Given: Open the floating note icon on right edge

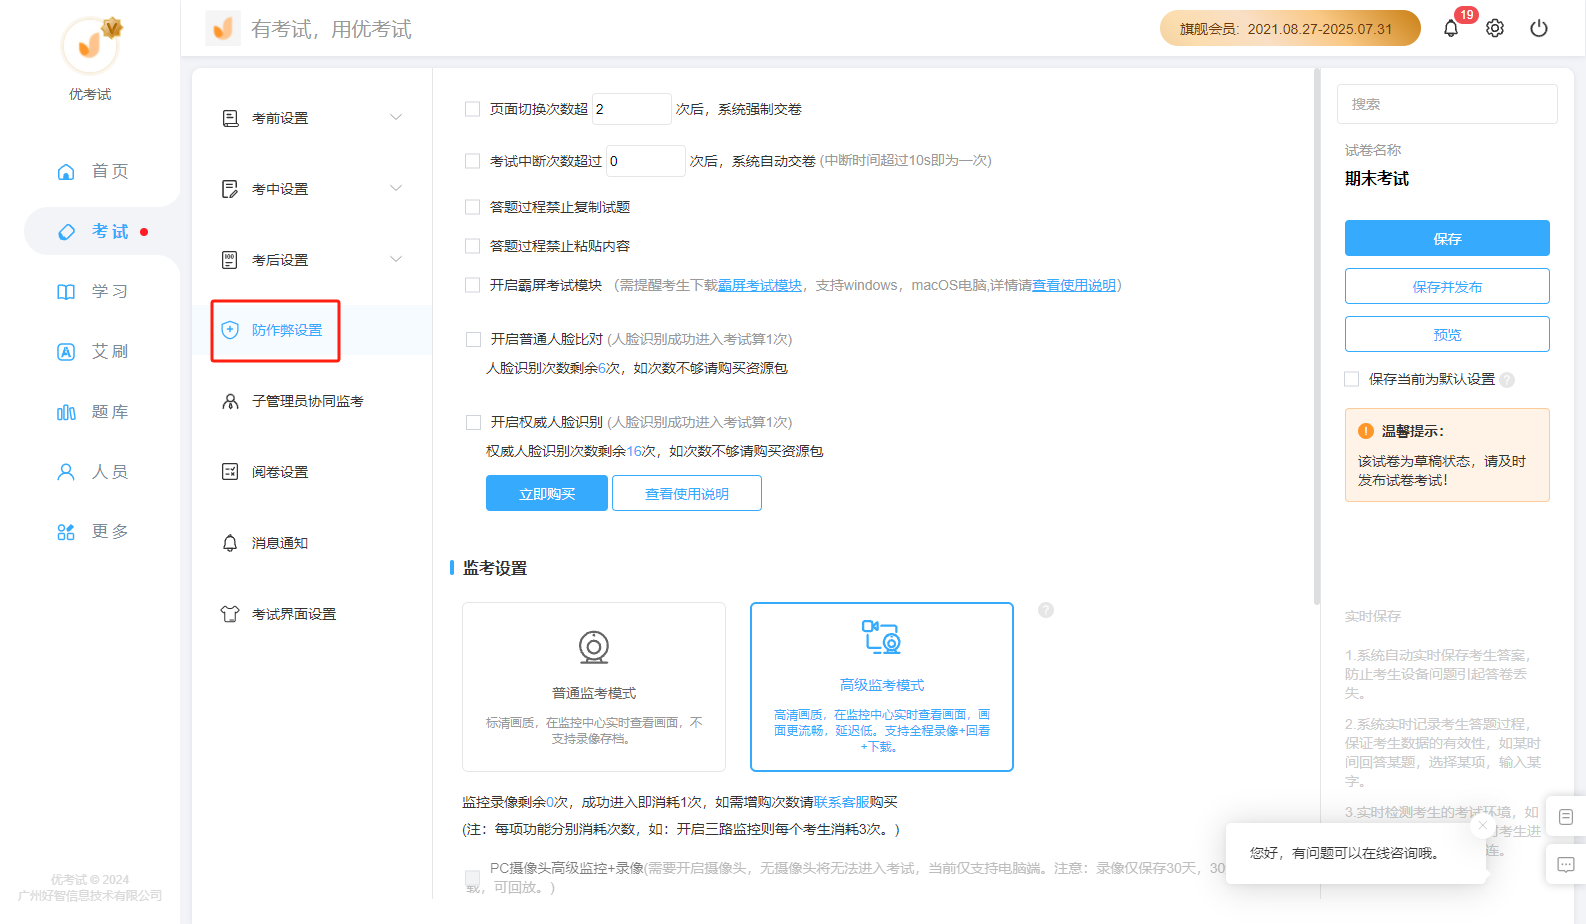Looking at the screenshot, I should (x=1566, y=817).
